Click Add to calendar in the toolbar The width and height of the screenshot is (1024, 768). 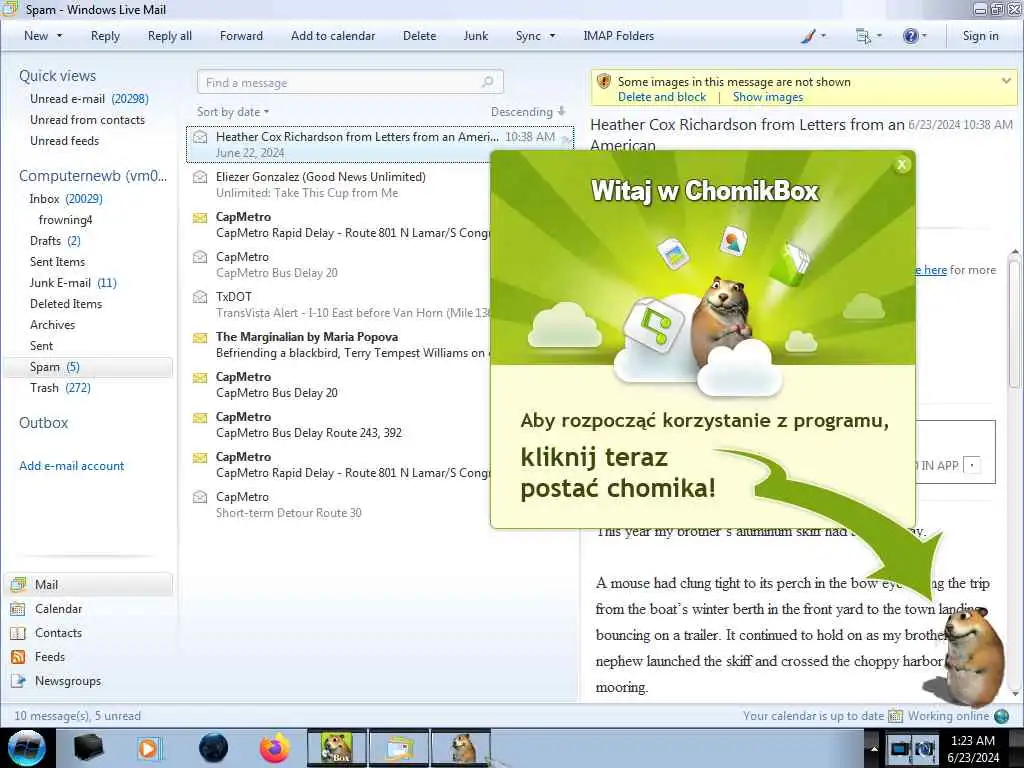click(333, 36)
